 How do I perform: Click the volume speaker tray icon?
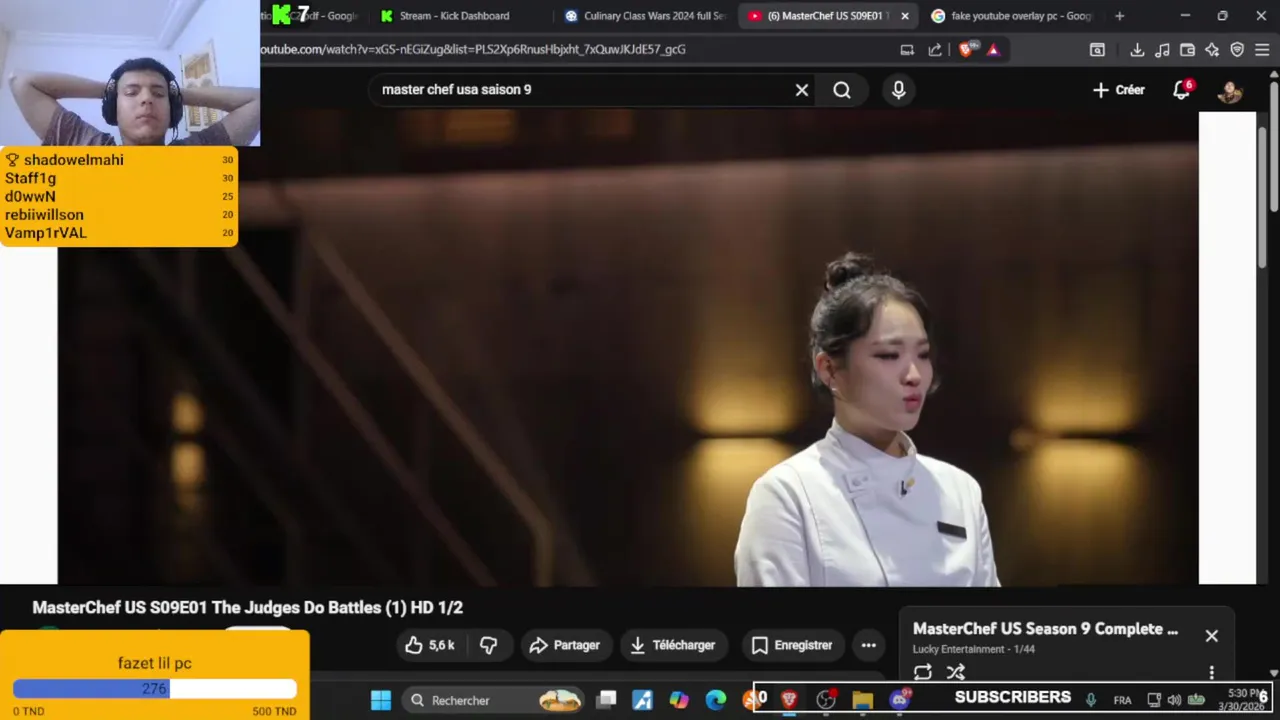tap(1174, 700)
